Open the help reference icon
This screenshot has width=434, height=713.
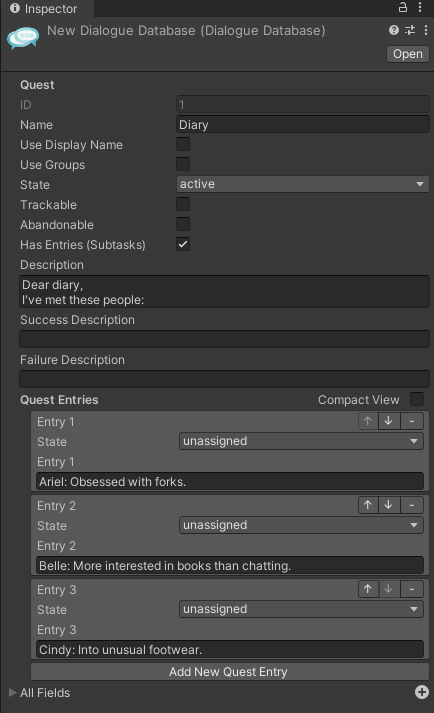[x=394, y=30]
